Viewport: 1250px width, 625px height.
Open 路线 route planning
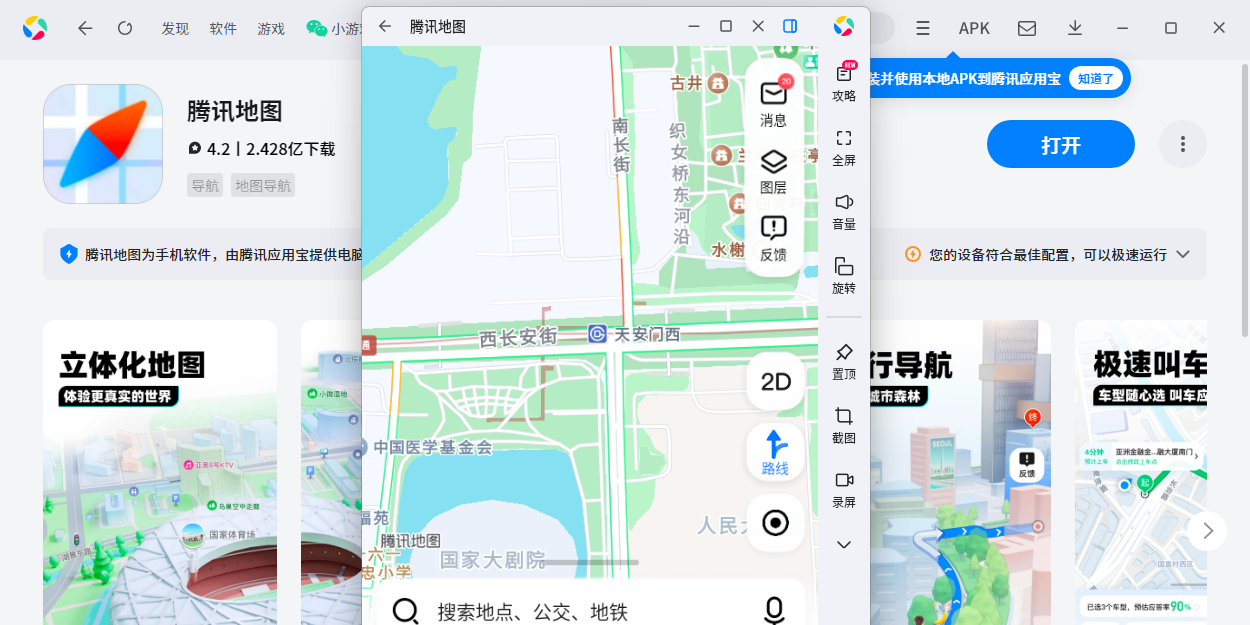(x=774, y=452)
